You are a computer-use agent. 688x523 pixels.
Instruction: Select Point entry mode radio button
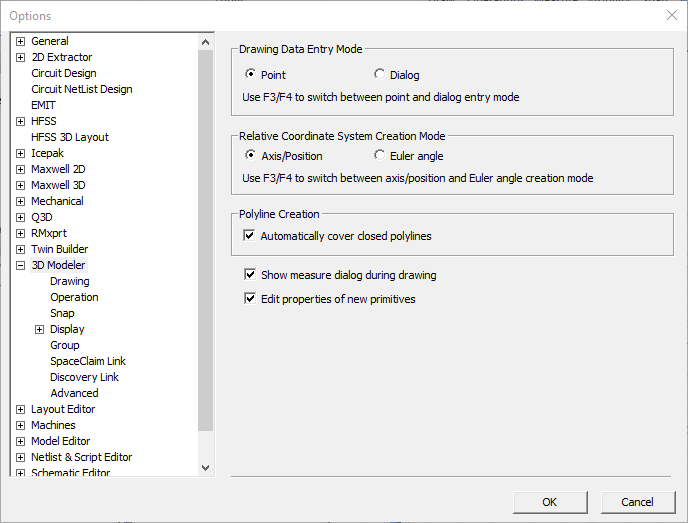coord(251,74)
